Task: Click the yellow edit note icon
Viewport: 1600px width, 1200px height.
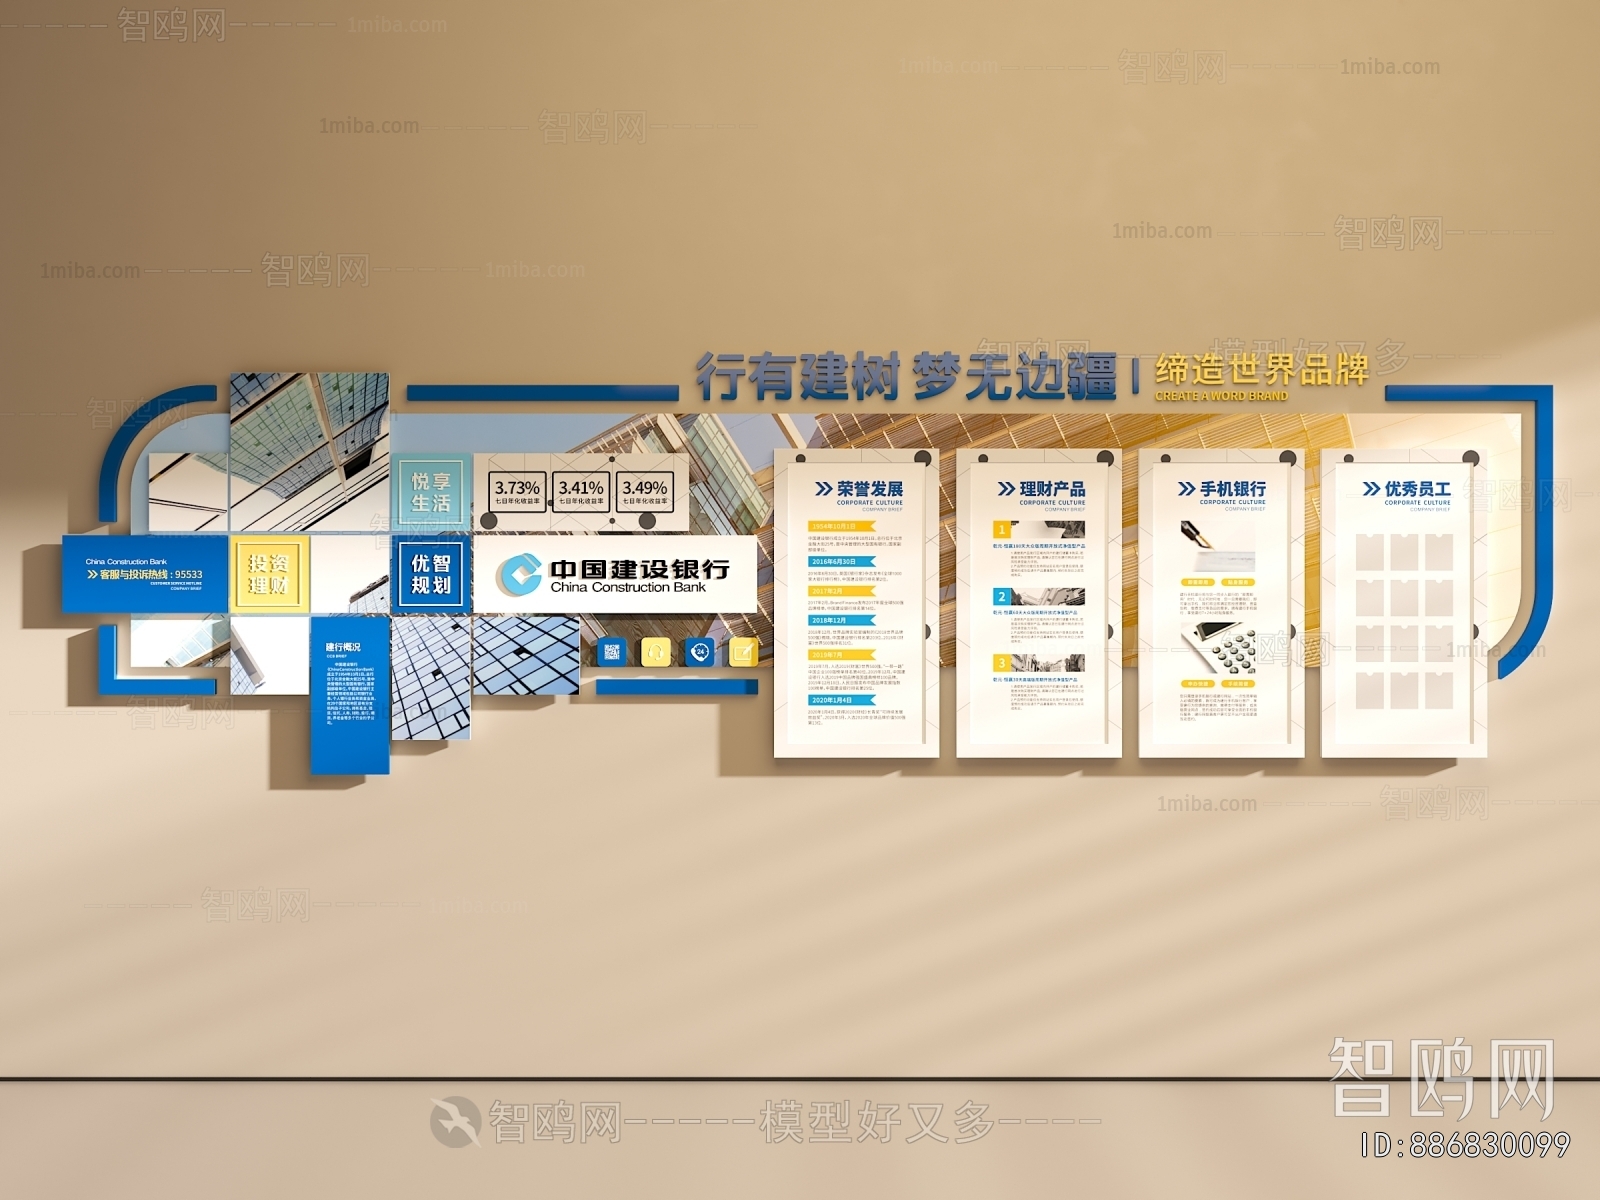Action: (x=743, y=653)
